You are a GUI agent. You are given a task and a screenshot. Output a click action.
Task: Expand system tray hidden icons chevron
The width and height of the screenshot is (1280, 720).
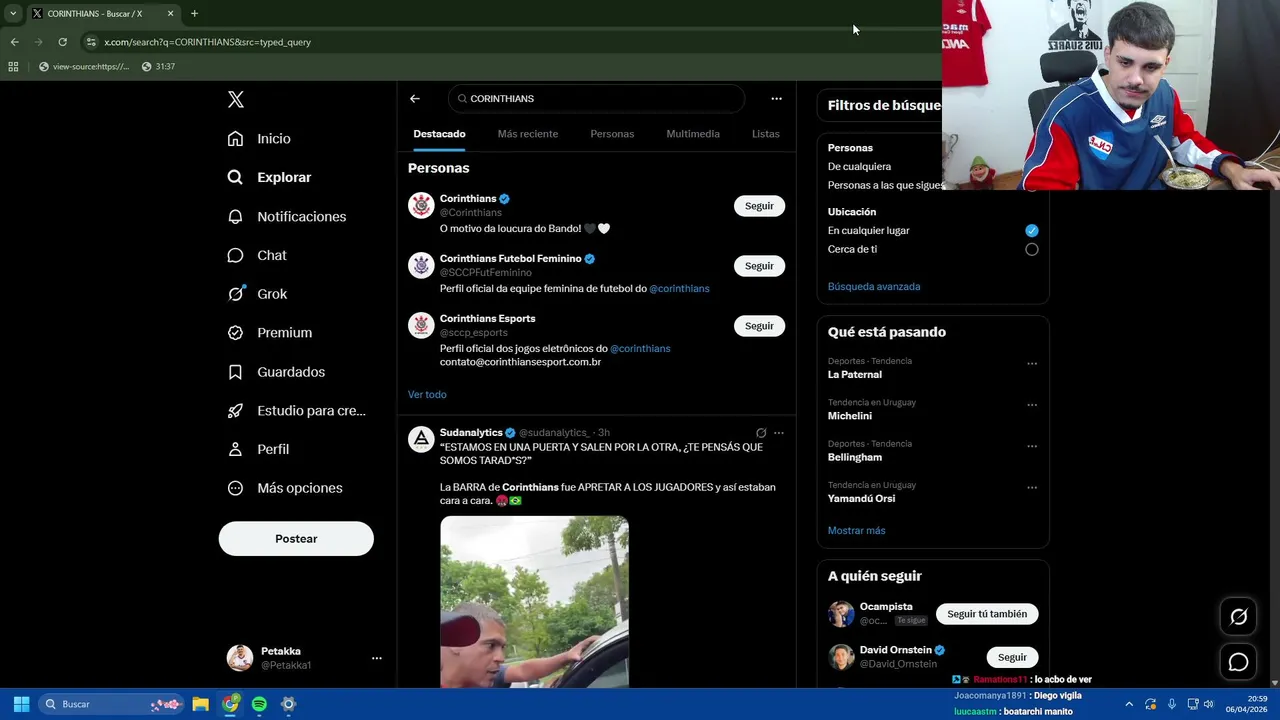(1129, 704)
